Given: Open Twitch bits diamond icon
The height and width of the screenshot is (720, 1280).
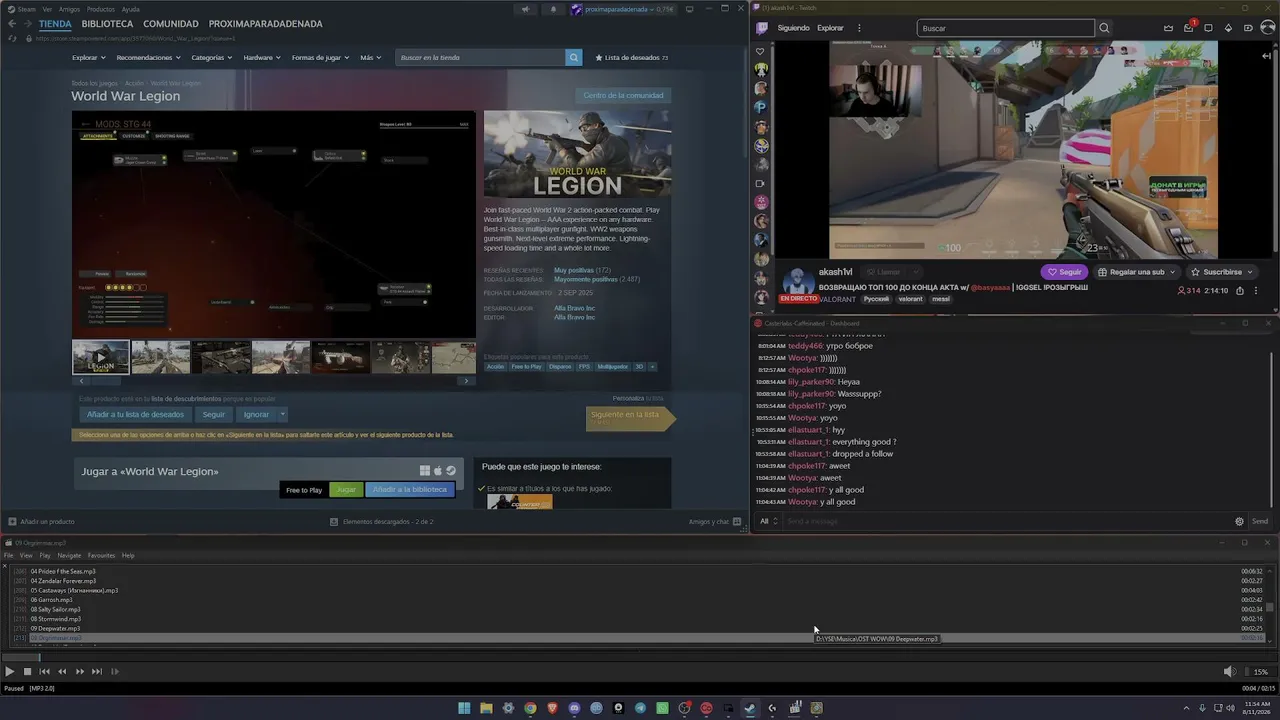Looking at the screenshot, I should click(x=1229, y=28).
